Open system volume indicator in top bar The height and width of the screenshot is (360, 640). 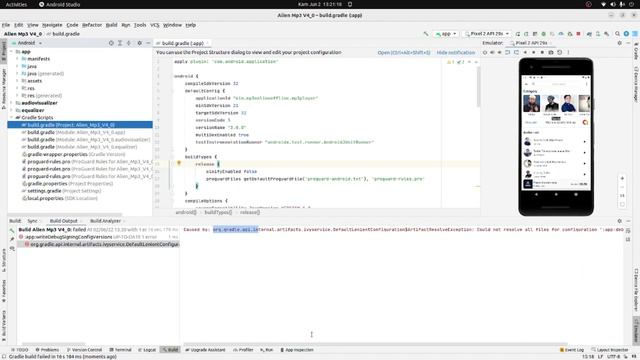click(613, 4)
